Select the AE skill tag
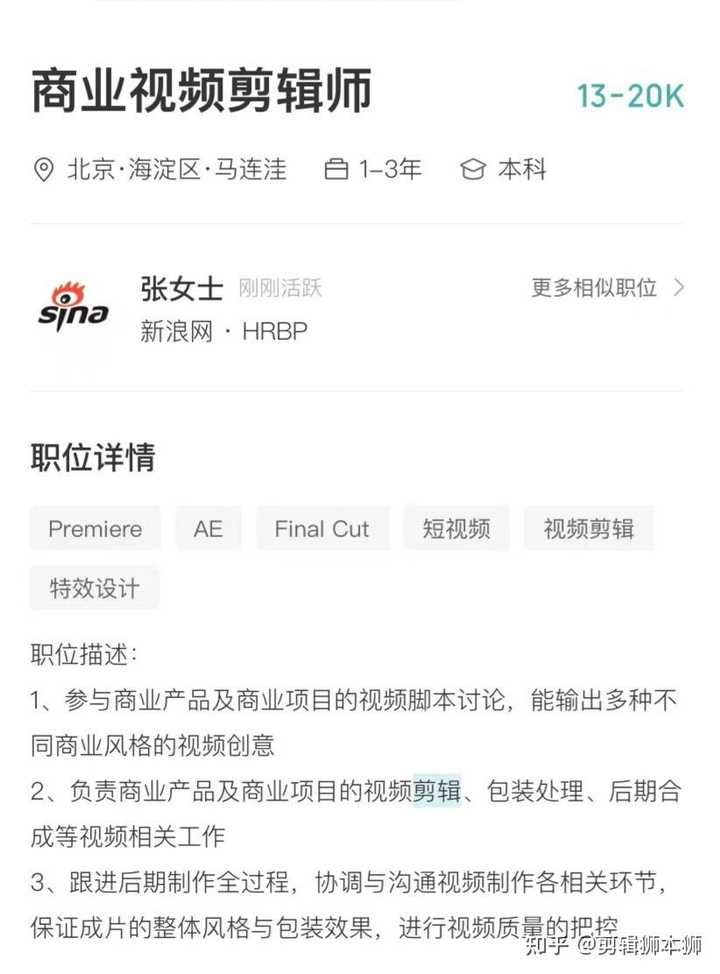Image resolution: width=720 pixels, height=974 pixels. pyautogui.click(x=208, y=529)
